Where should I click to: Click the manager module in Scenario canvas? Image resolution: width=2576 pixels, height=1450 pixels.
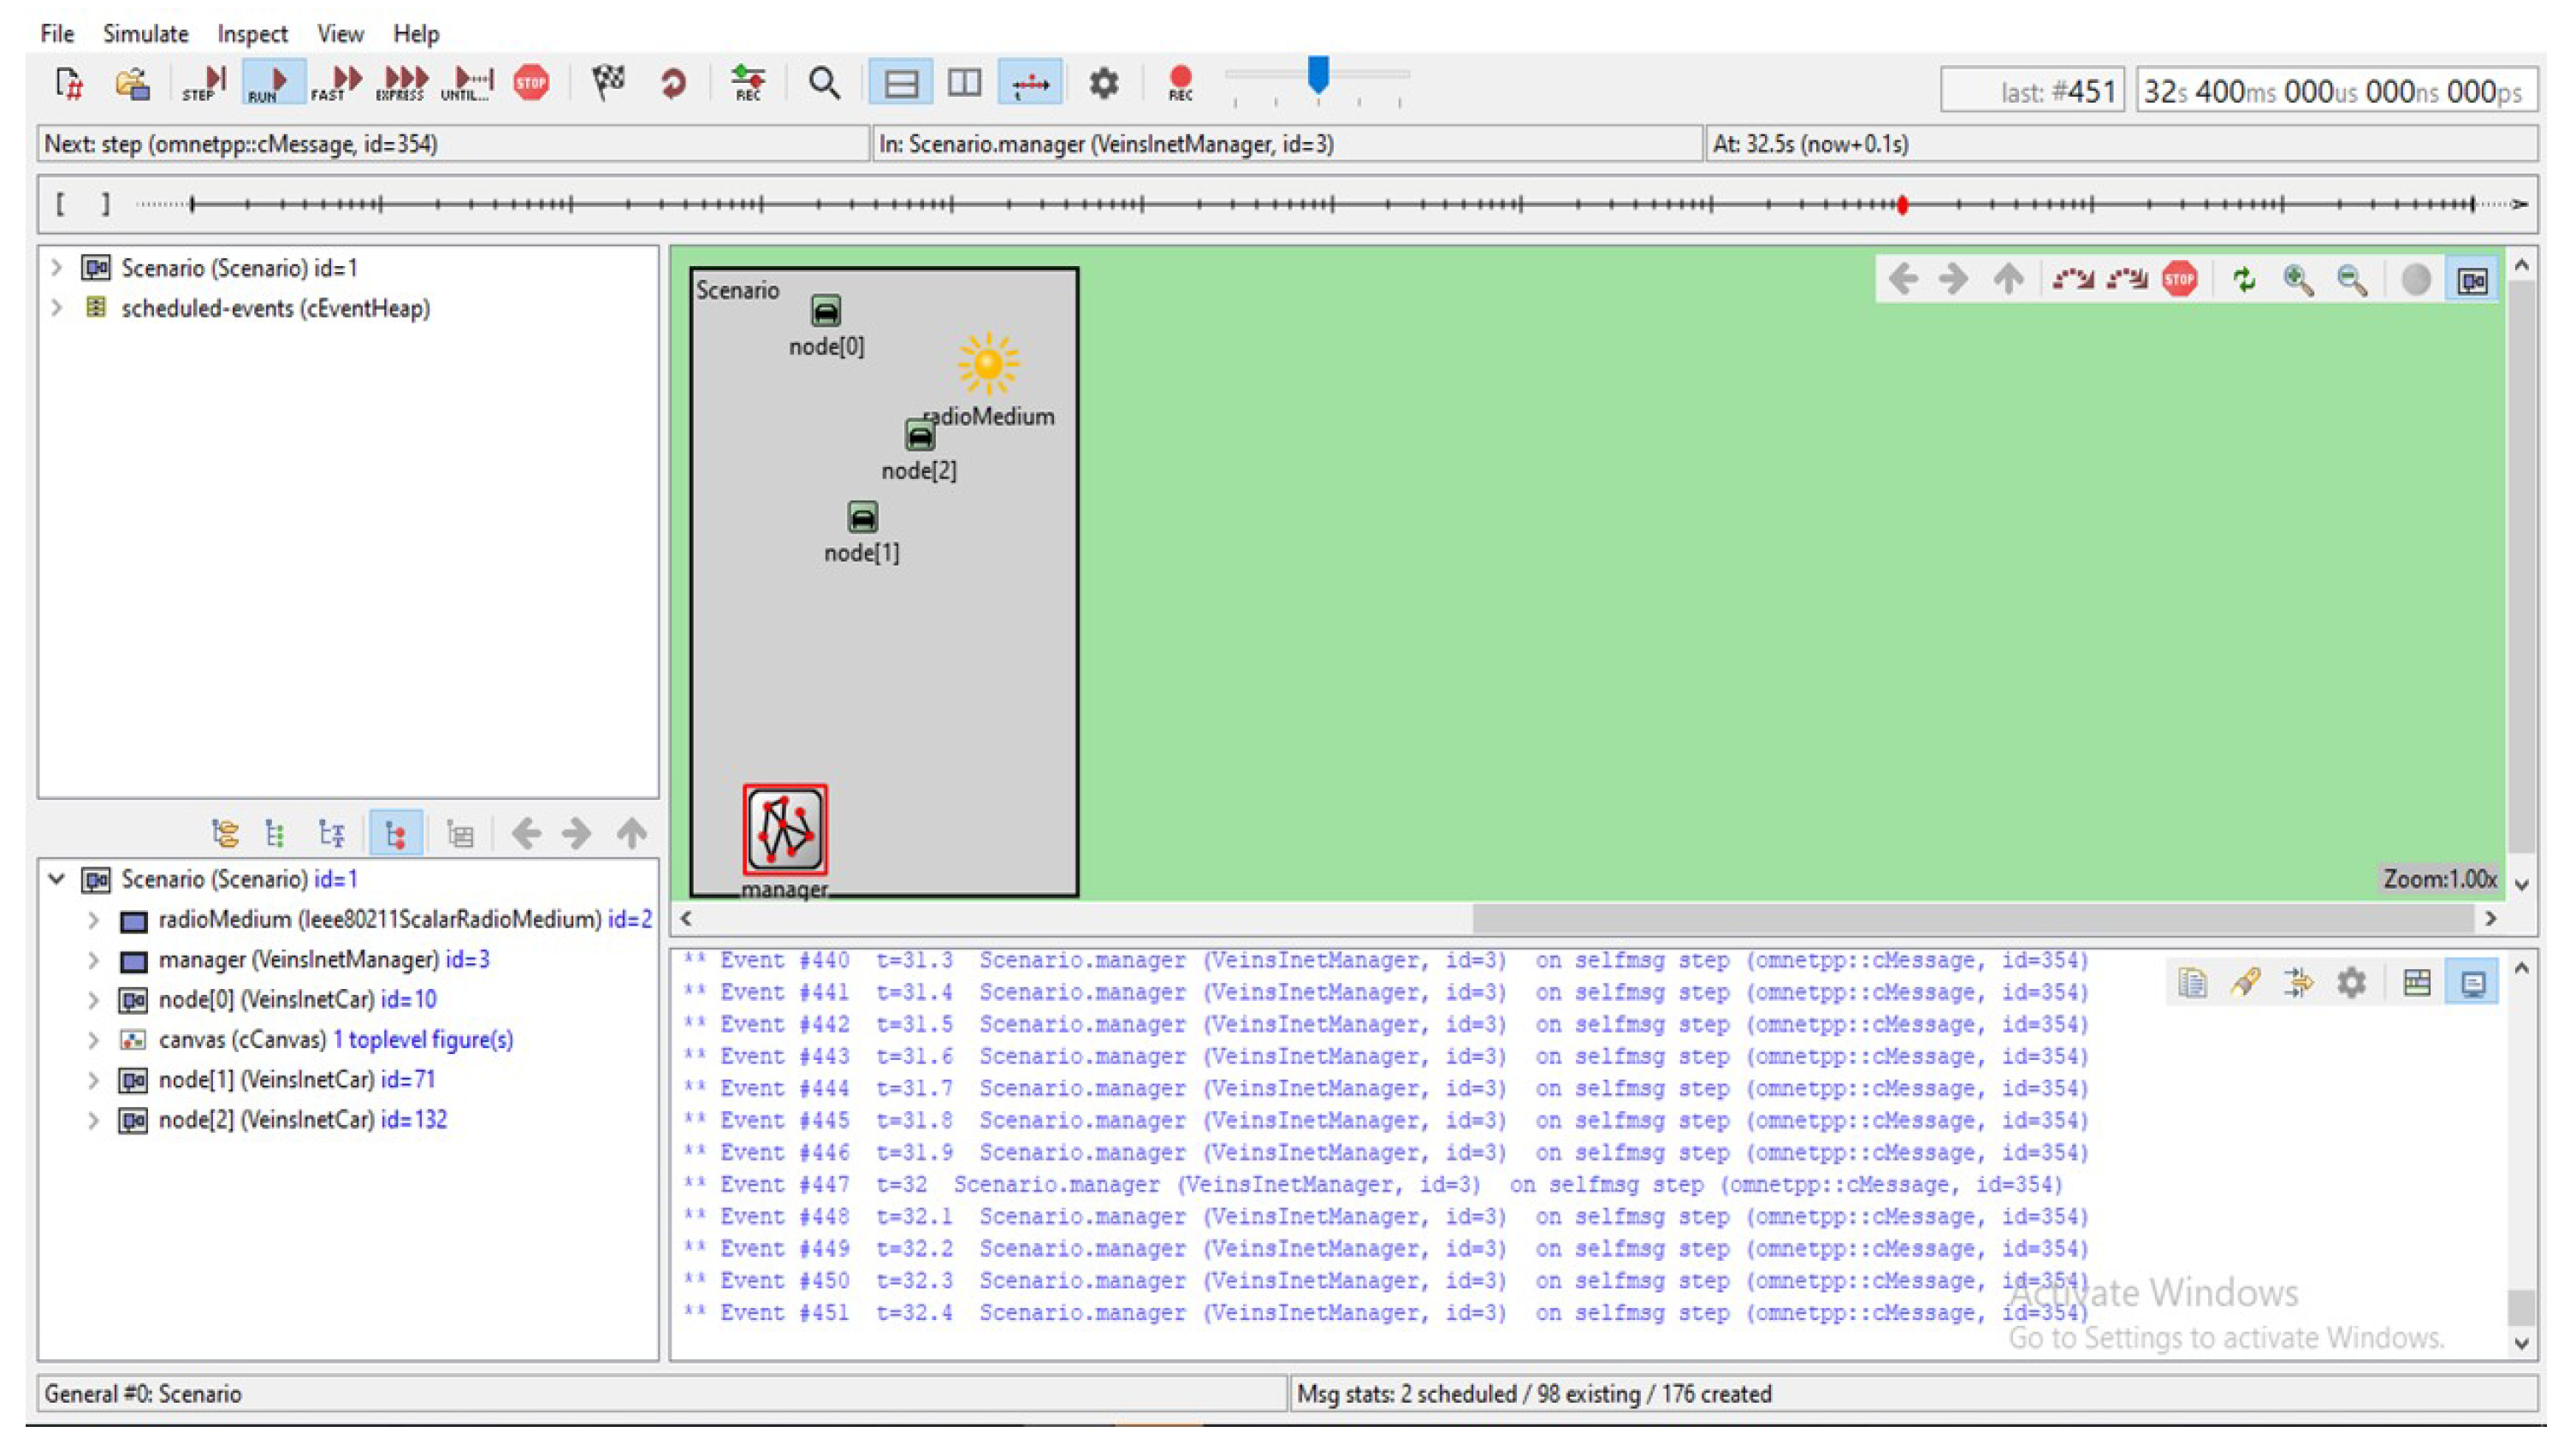[785, 829]
